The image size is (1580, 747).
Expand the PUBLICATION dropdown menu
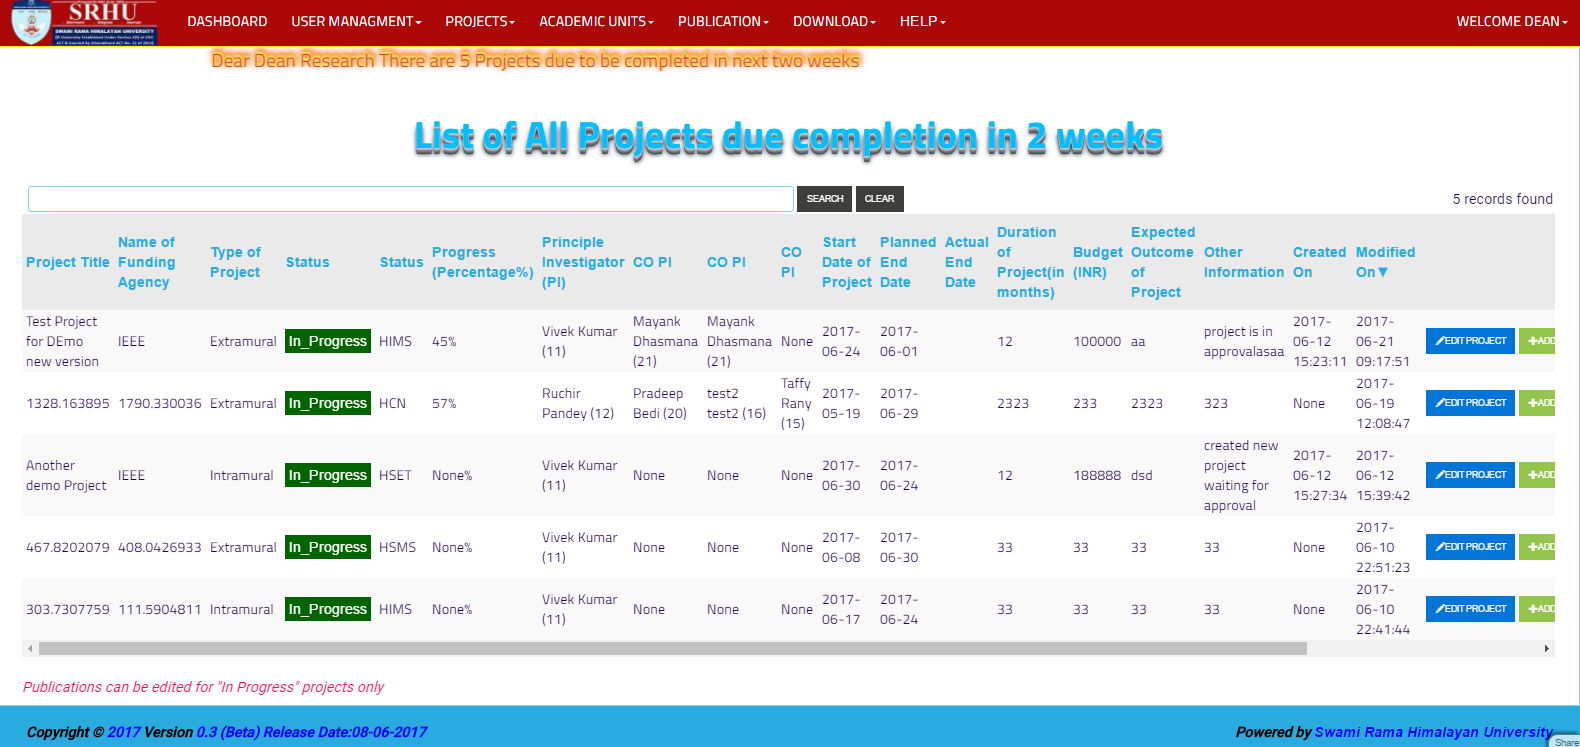pyautogui.click(x=723, y=21)
